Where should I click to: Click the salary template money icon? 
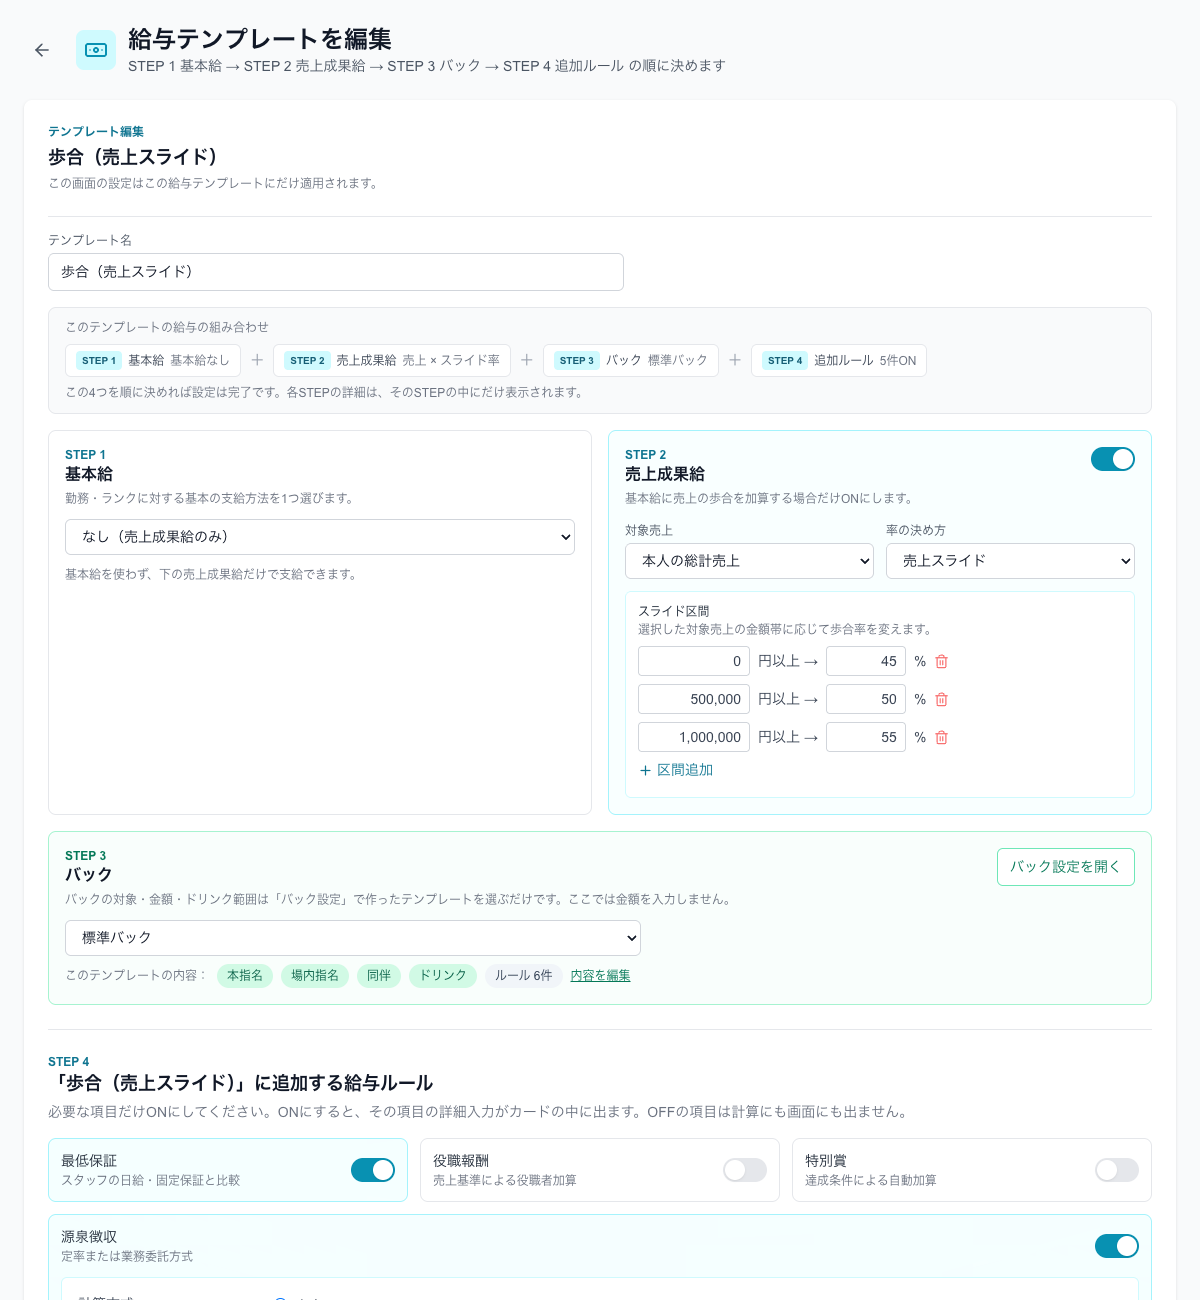coord(96,50)
